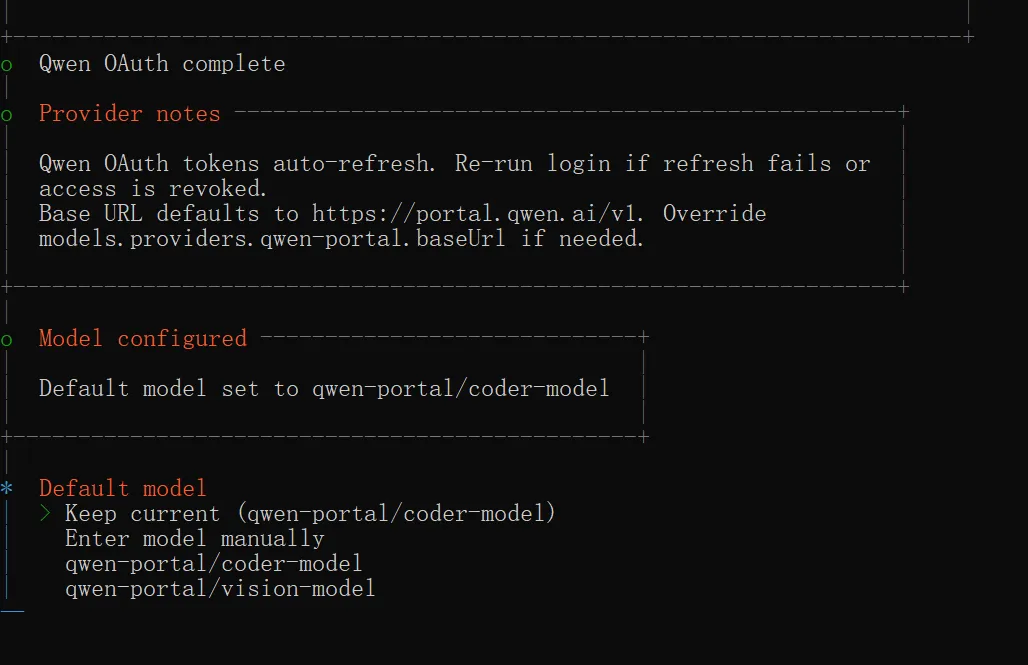
Task: Click the Model configured heading
Action: click(x=142, y=339)
